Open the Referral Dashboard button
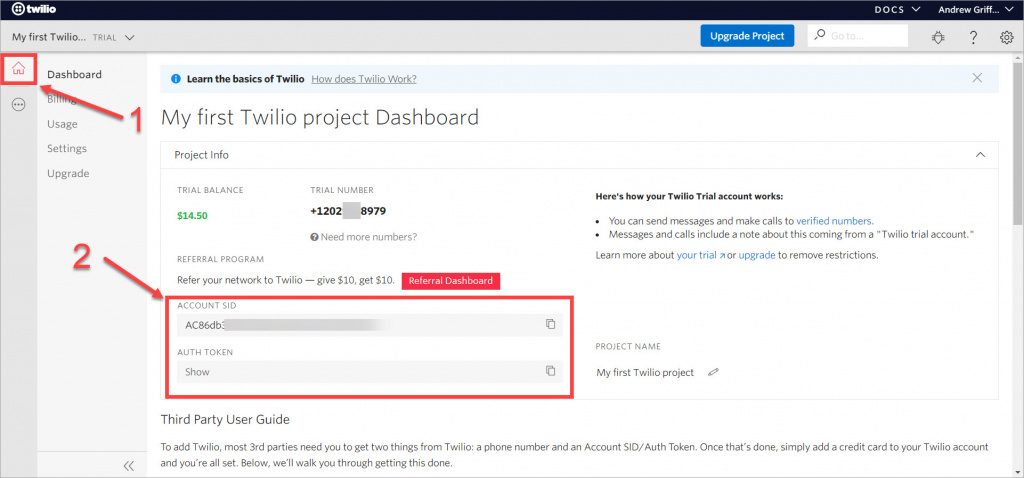This screenshot has height=478, width=1024. tap(451, 281)
